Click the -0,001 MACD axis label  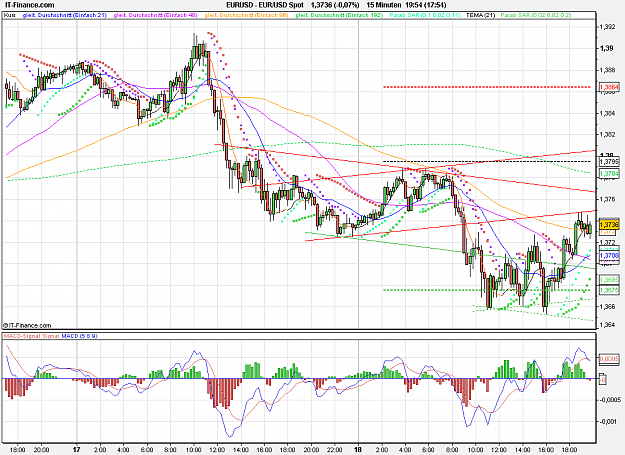pyautogui.click(x=608, y=421)
